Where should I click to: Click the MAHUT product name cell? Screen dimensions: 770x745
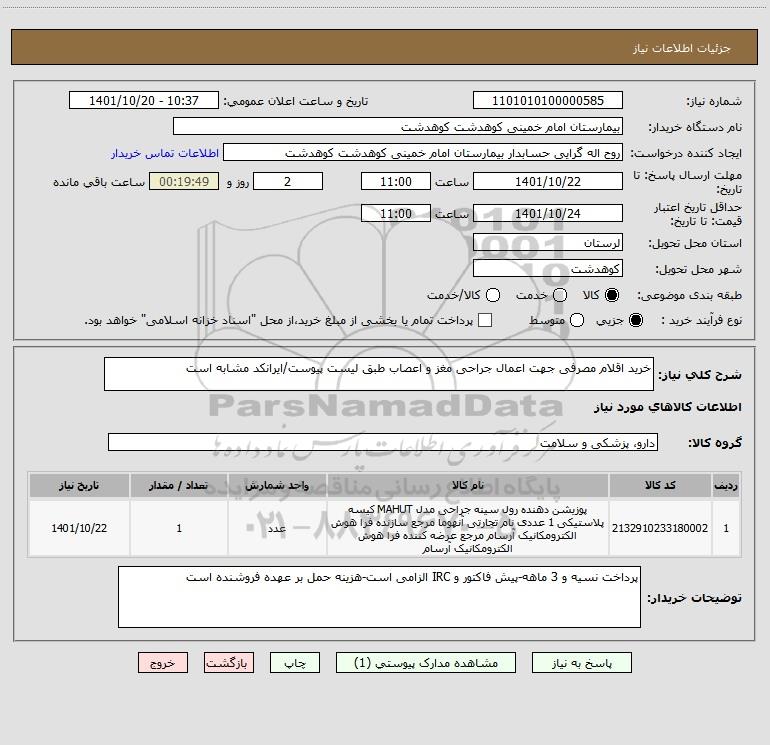(468, 528)
